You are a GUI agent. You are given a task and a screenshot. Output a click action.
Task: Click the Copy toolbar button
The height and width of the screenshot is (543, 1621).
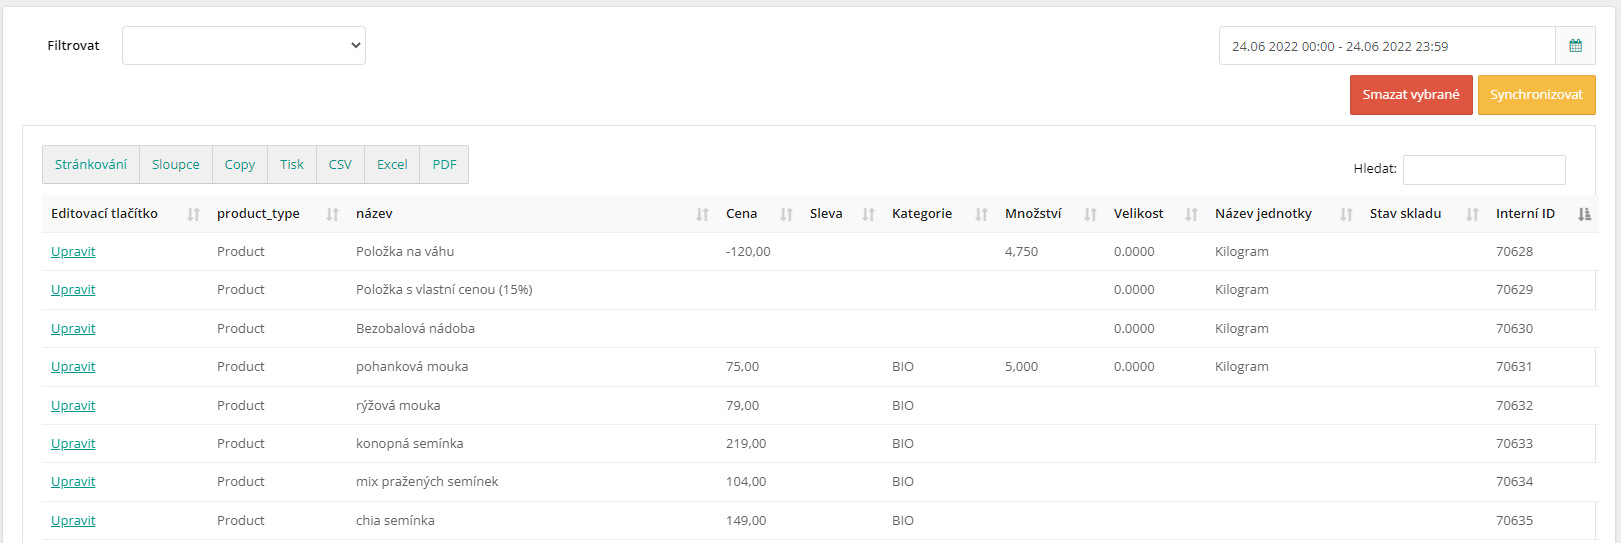[240, 165]
